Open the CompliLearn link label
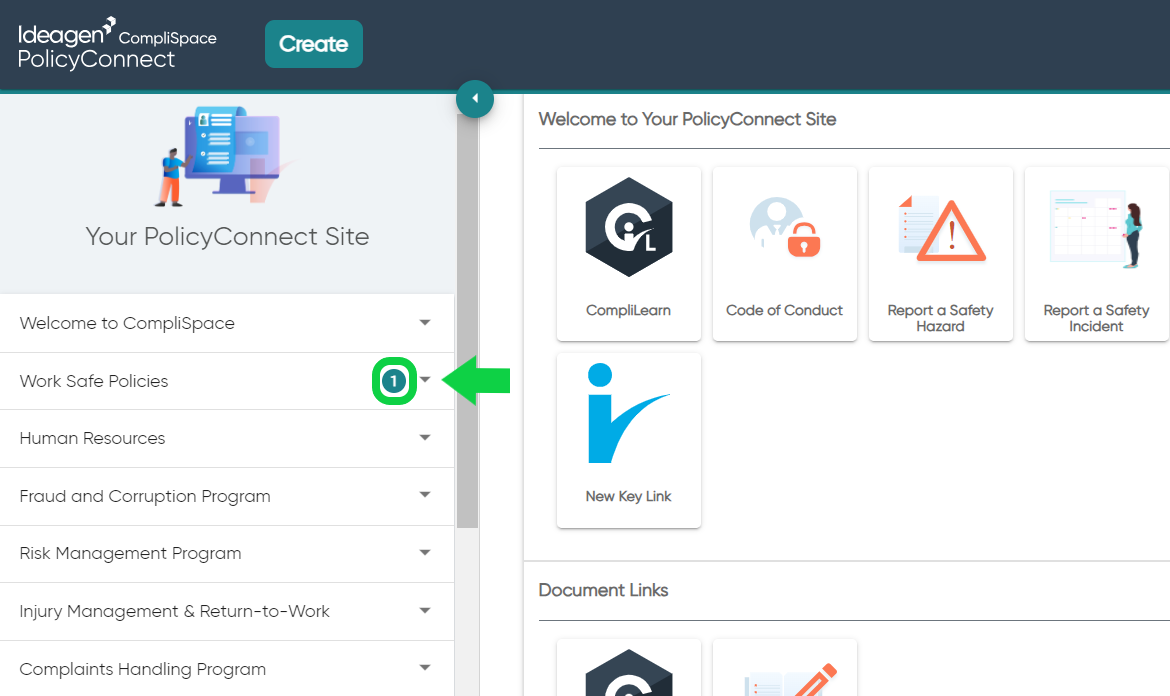 [x=628, y=310]
